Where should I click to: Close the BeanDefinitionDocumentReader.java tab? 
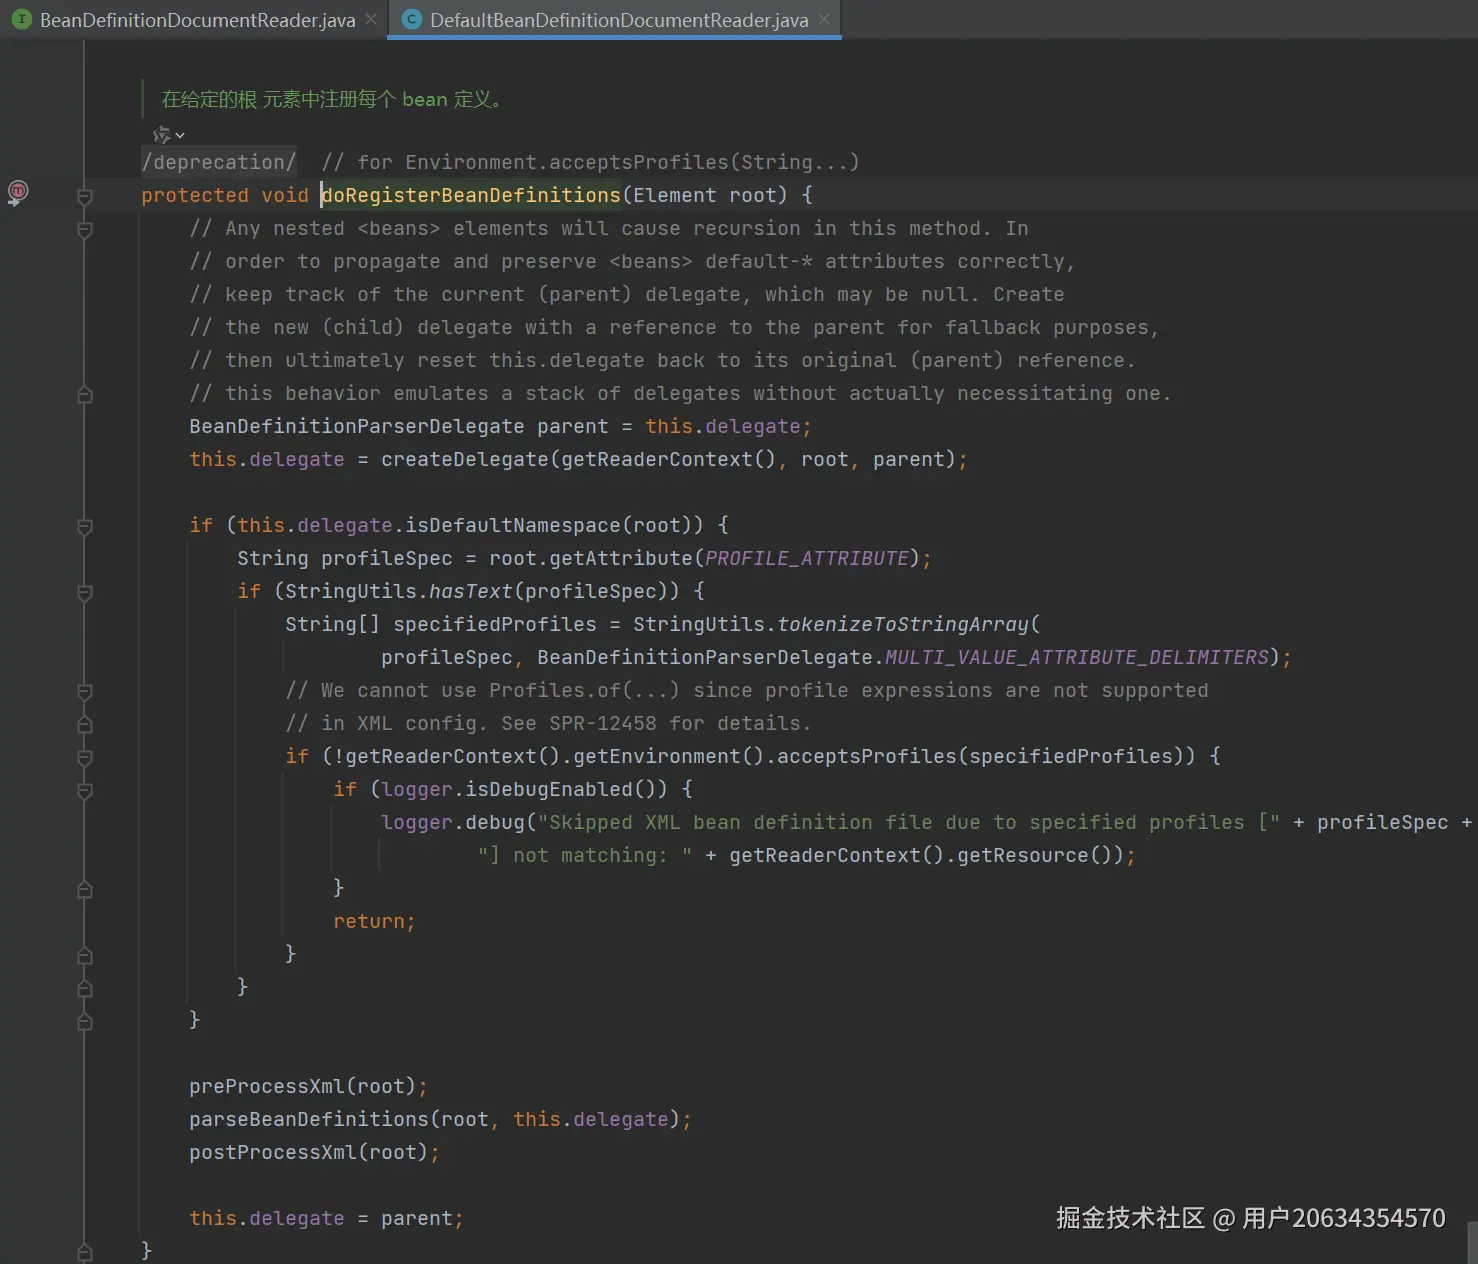pyautogui.click(x=371, y=19)
